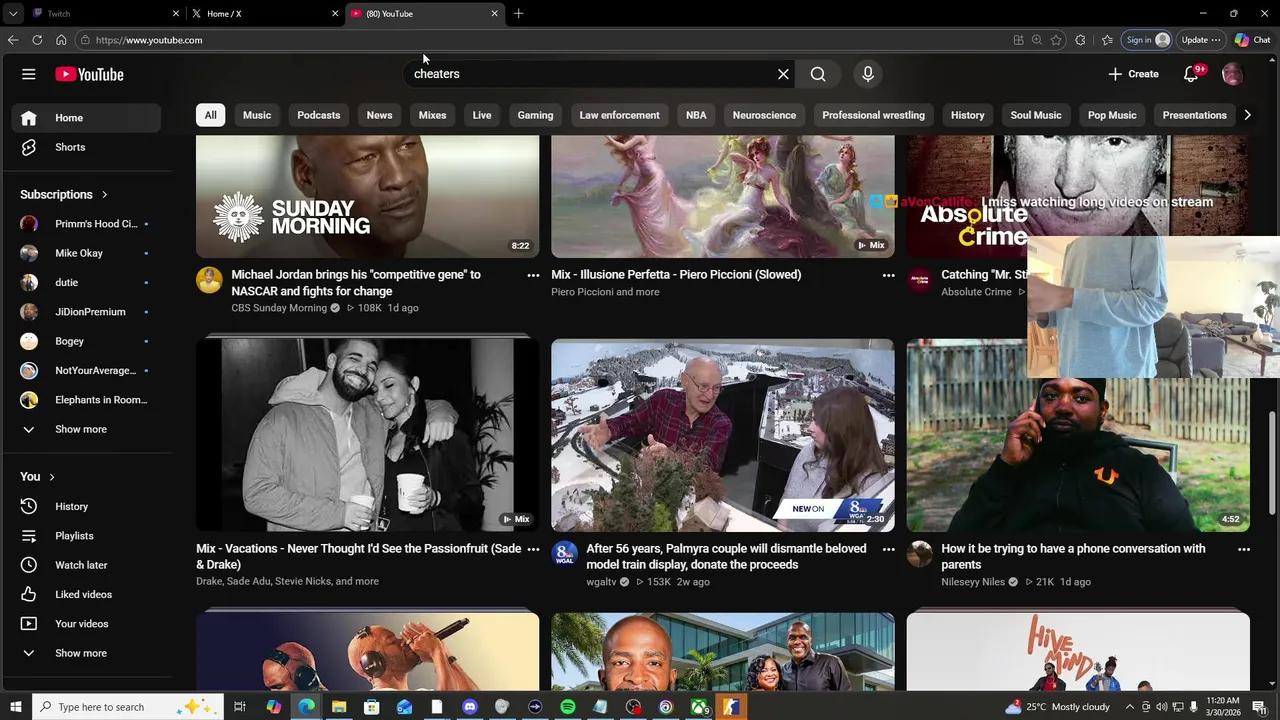Play the Michael Jordan Sunday Morning thumbnail
The height and width of the screenshot is (720, 1280).
(367, 196)
